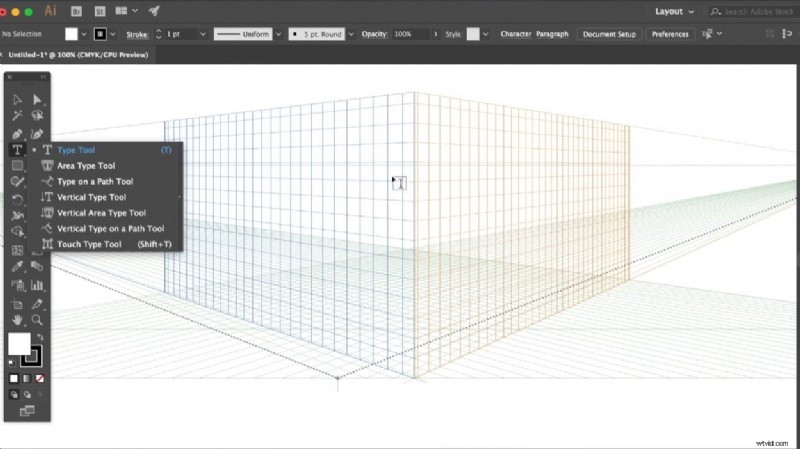Image resolution: width=800 pixels, height=449 pixels.
Task: Open the Layout workspace switcher
Action: pyautogui.click(x=674, y=11)
